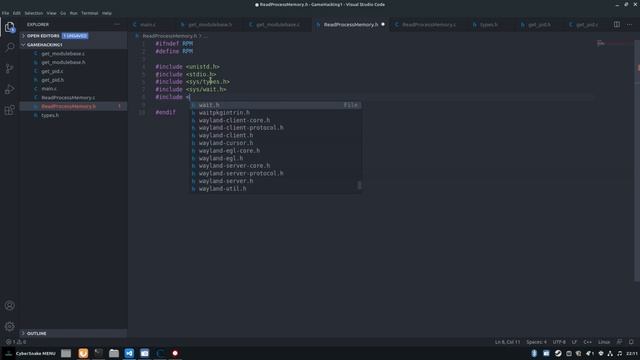Image resolution: width=640 pixels, height=360 pixels.
Task: Click the red record icon in taskbar
Action: (175, 353)
